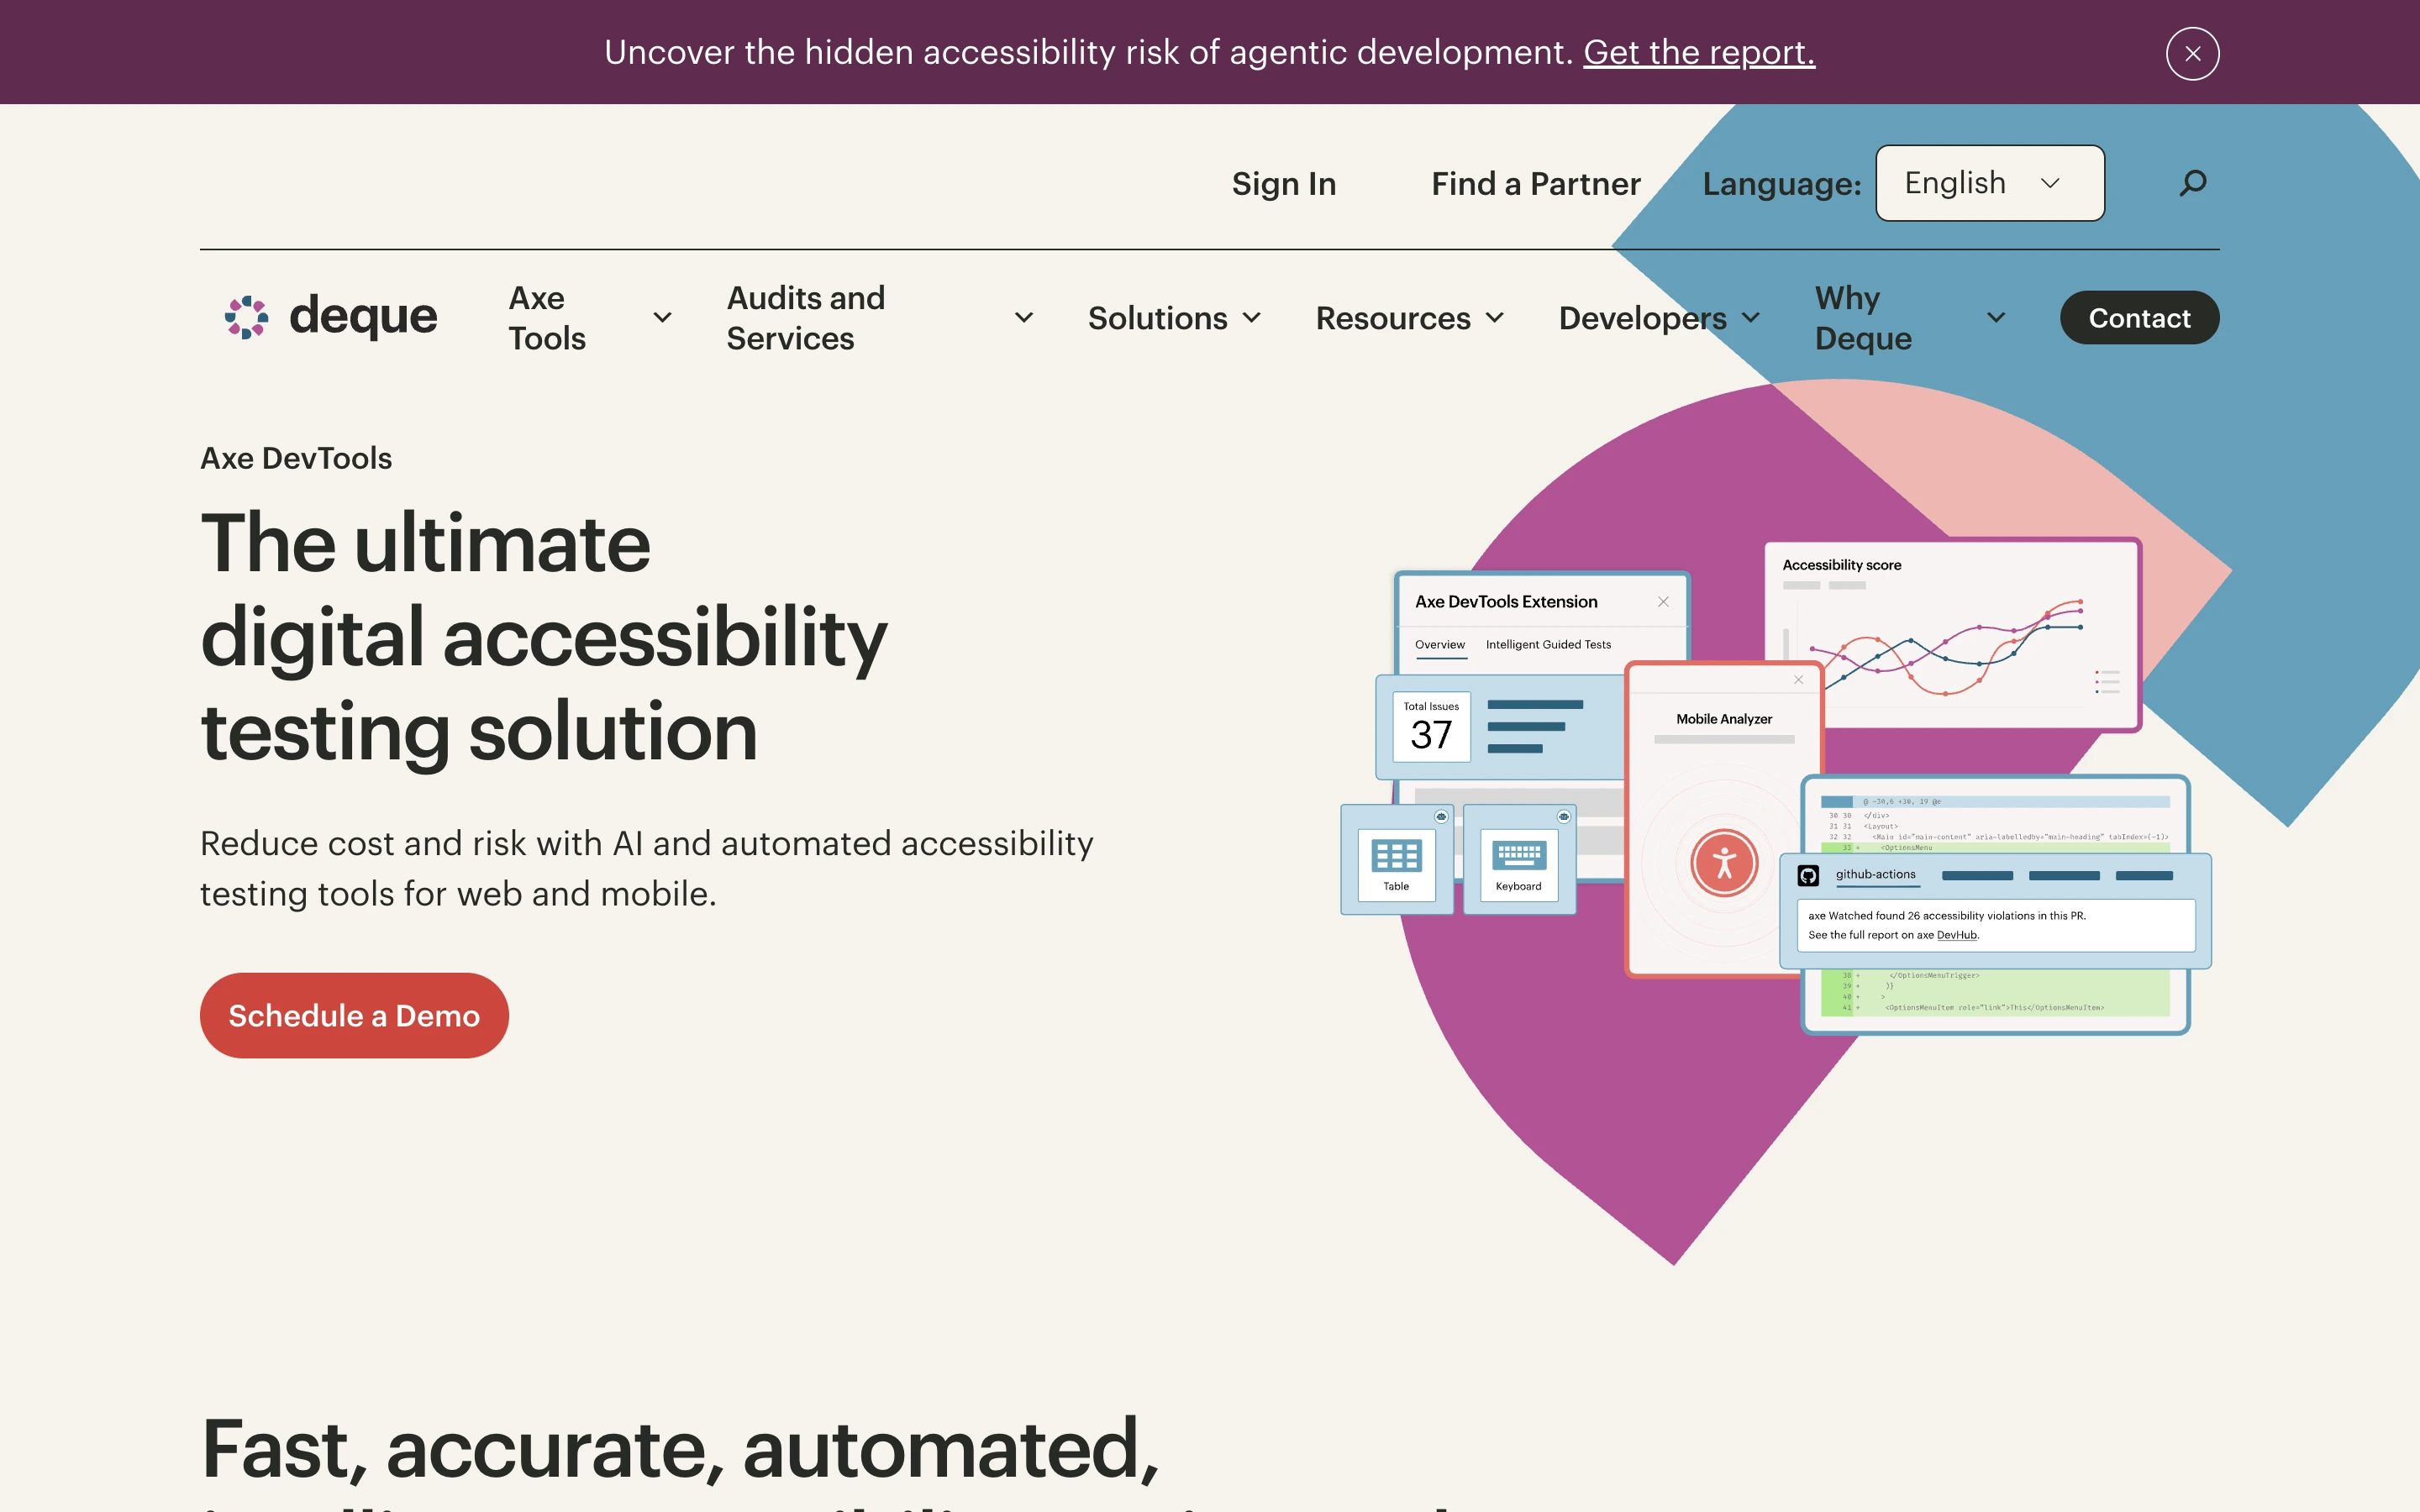Image resolution: width=2420 pixels, height=1512 pixels.
Task: Open the Why Deque menu
Action: point(1863,318)
